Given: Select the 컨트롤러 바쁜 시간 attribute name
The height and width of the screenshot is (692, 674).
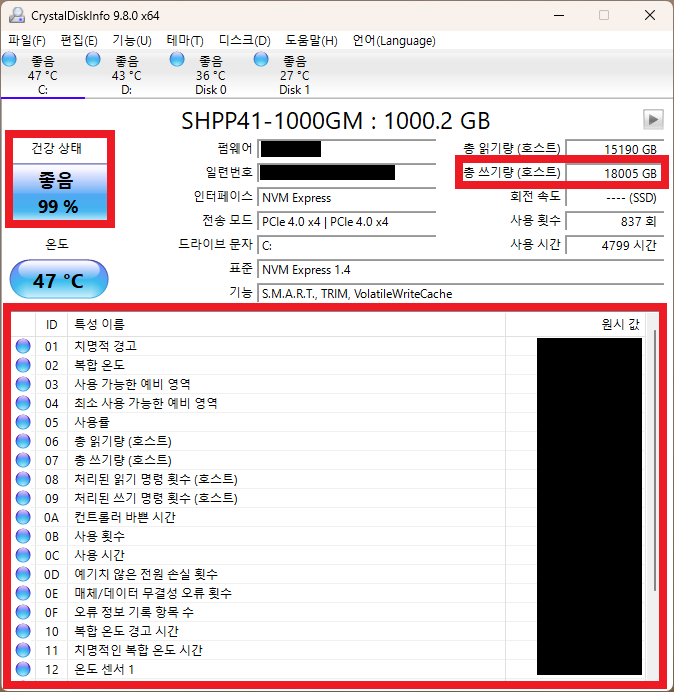Looking at the screenshot, I should click(125, 517).
